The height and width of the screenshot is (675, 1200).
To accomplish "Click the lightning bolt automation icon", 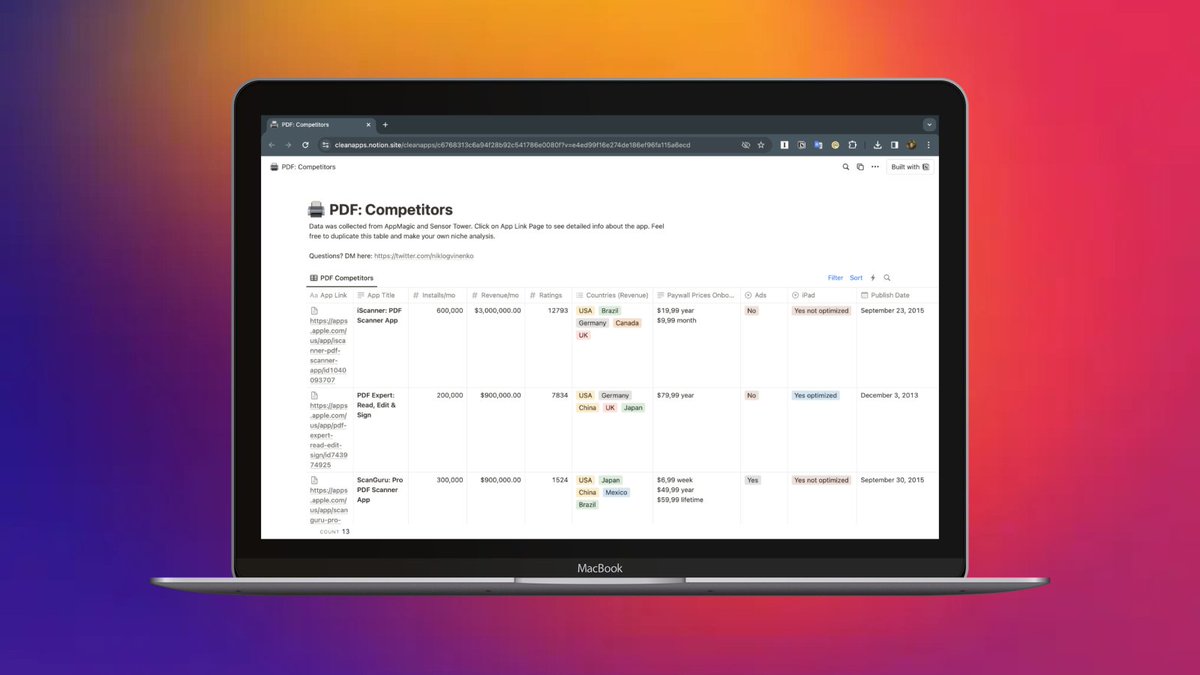I will [x=873, y=278].
